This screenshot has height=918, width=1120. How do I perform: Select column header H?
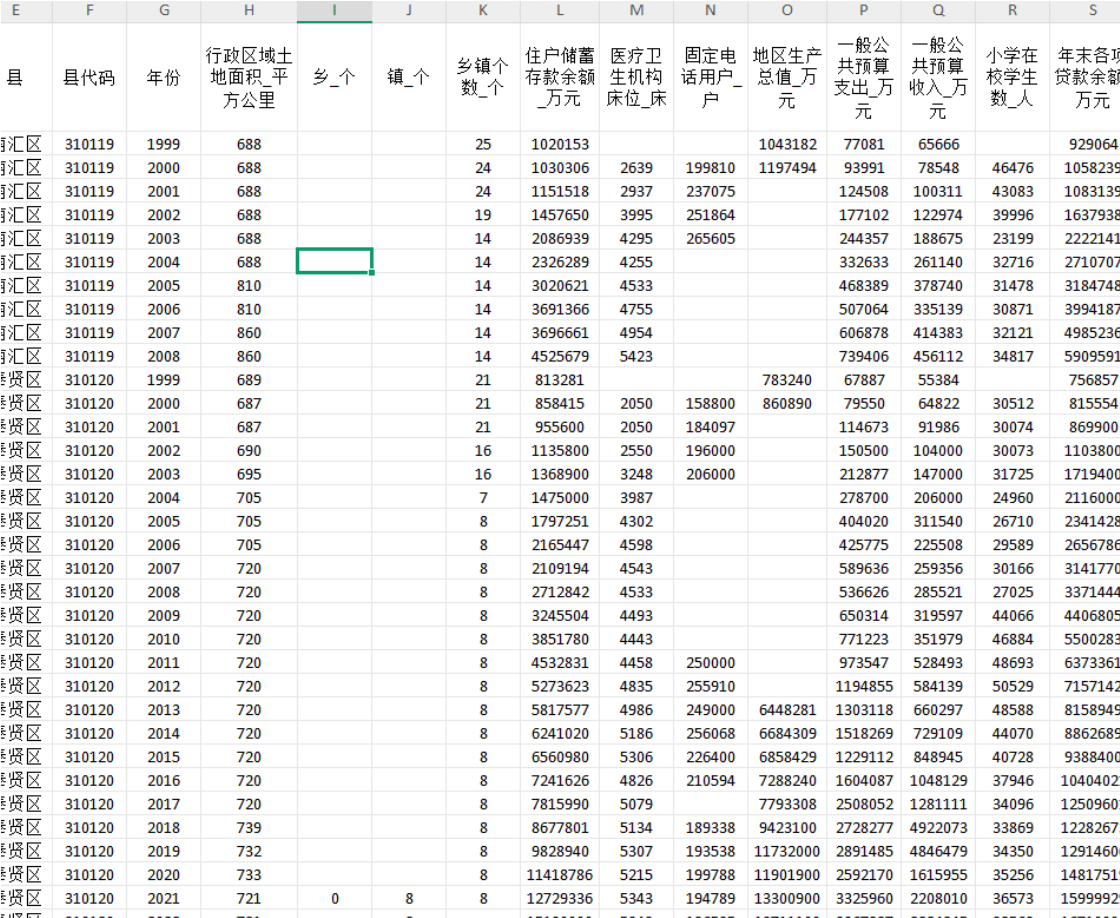pos(249,11)
